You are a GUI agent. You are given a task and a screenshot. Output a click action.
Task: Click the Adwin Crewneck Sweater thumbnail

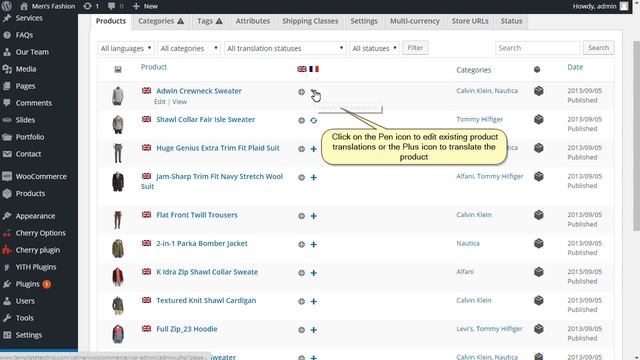pos(118,96)
